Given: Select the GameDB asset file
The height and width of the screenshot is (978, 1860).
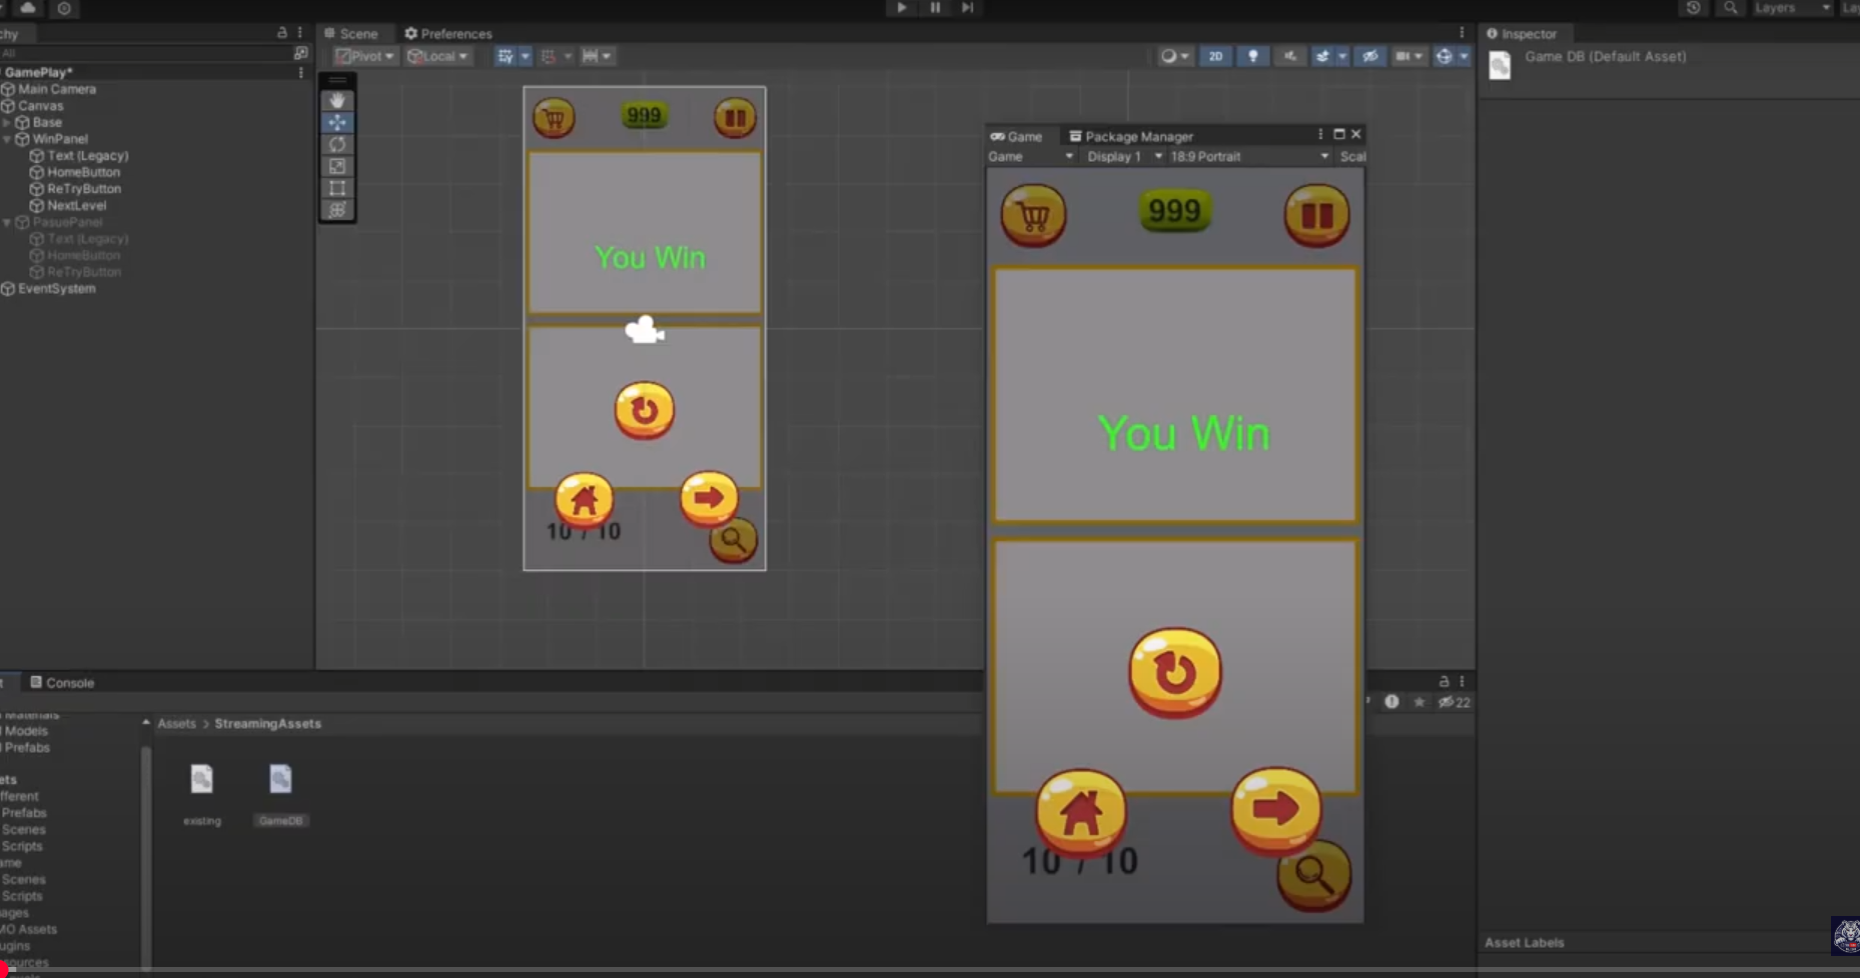Looking at the screenshot, I should click(280, 795).
